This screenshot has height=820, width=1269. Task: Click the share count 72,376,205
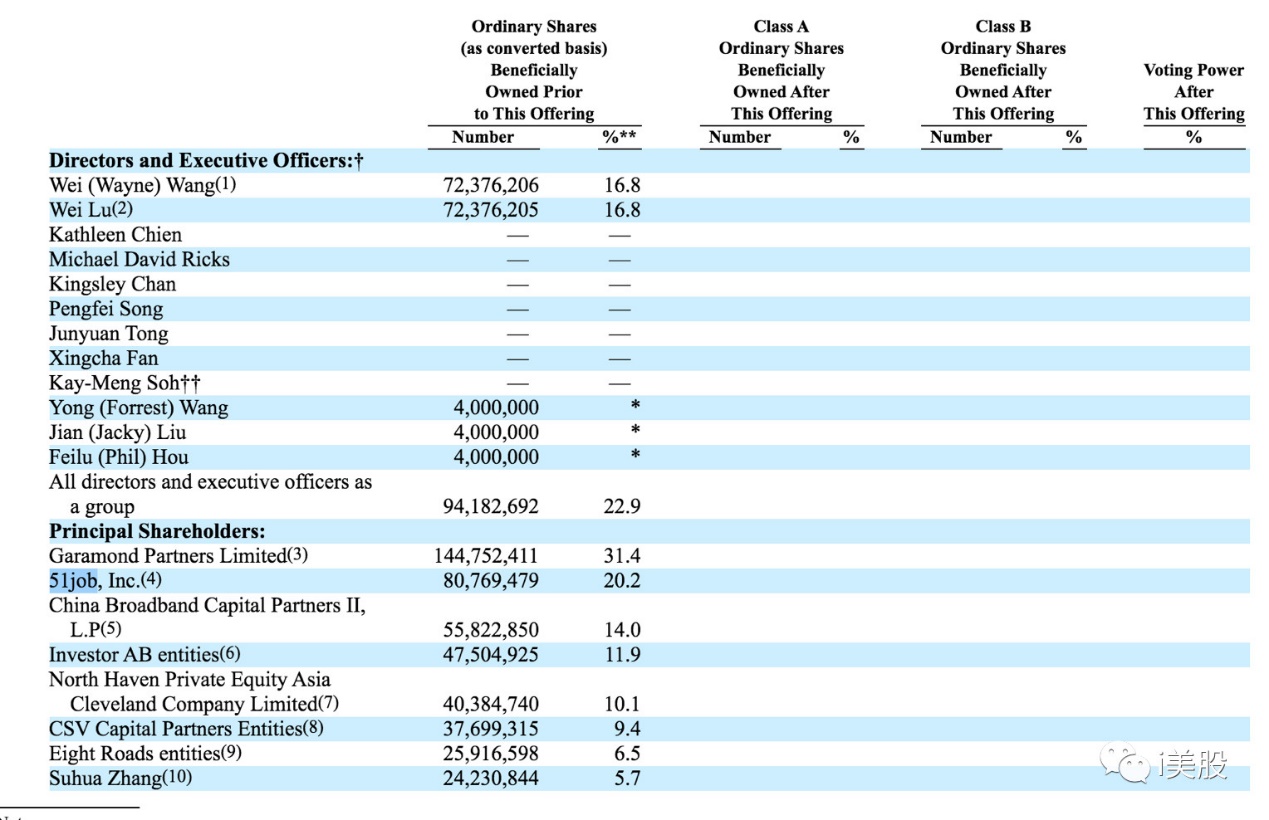point(491,210)
